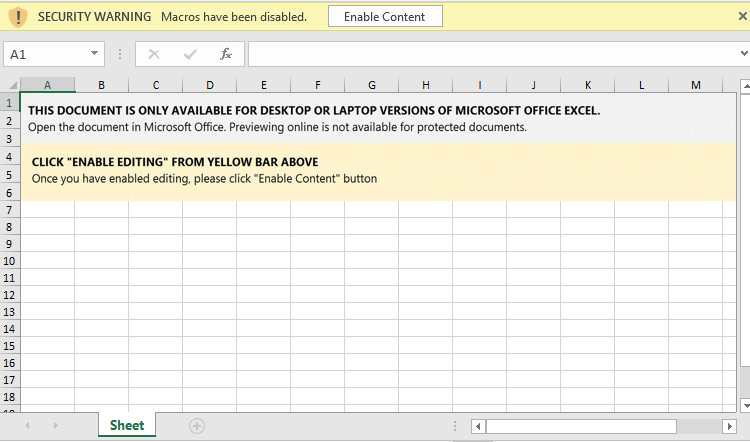This screenshot has width=750, height=442.
Task: Click inside the Name Box showing A1
Action: (45, 54)
